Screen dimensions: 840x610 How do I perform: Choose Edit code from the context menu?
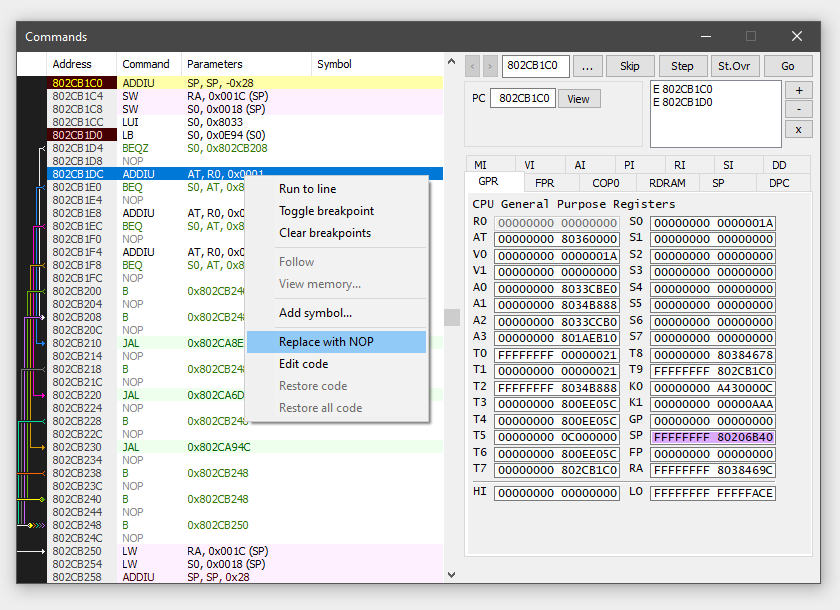coord(303,364)
